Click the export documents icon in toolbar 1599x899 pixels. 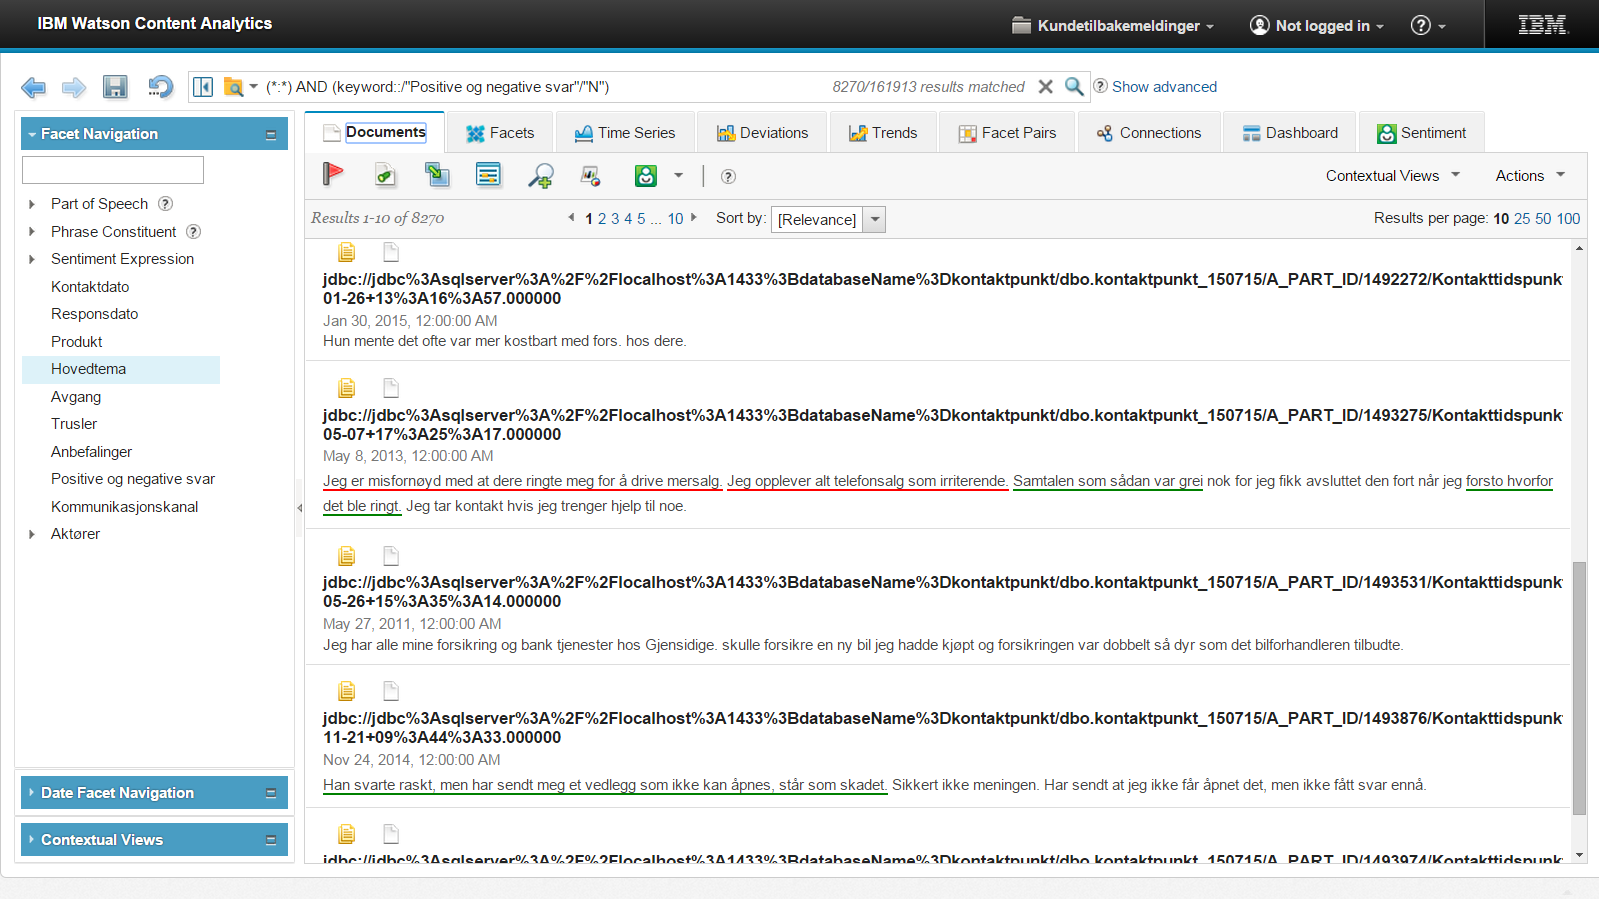pyautogui.click(x=437, y=175)
